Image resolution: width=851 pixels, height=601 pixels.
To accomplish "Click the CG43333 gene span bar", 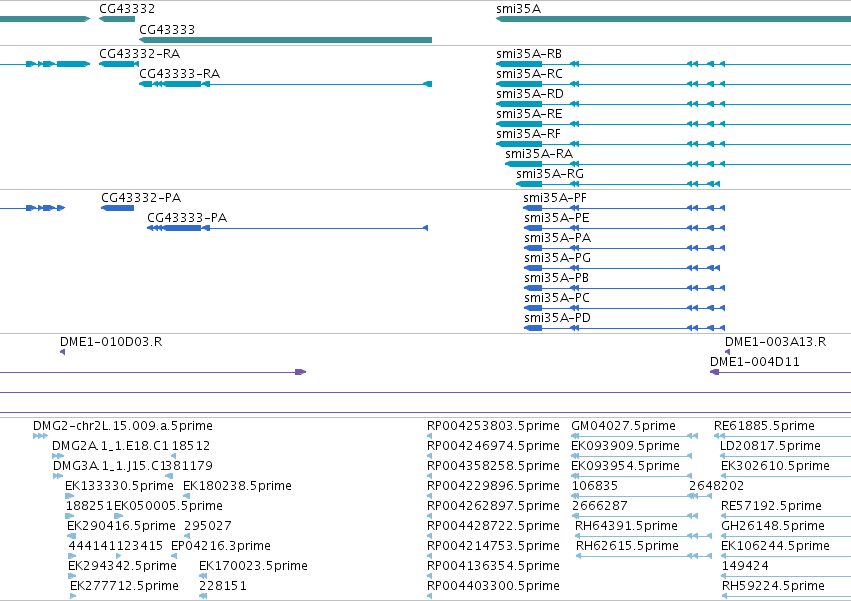I will tap(285, 40).
